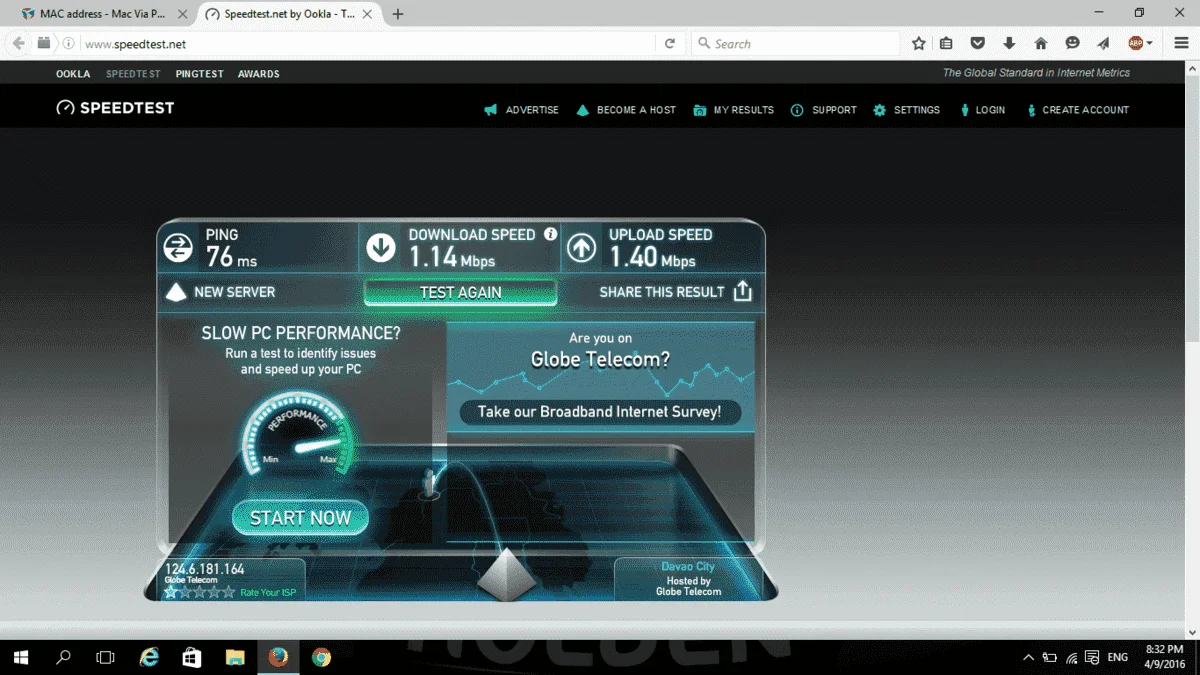The height and width of the screenshot is (675, 1200).
Task: Select AWARDS top nav item
Action: click(259, 74)
